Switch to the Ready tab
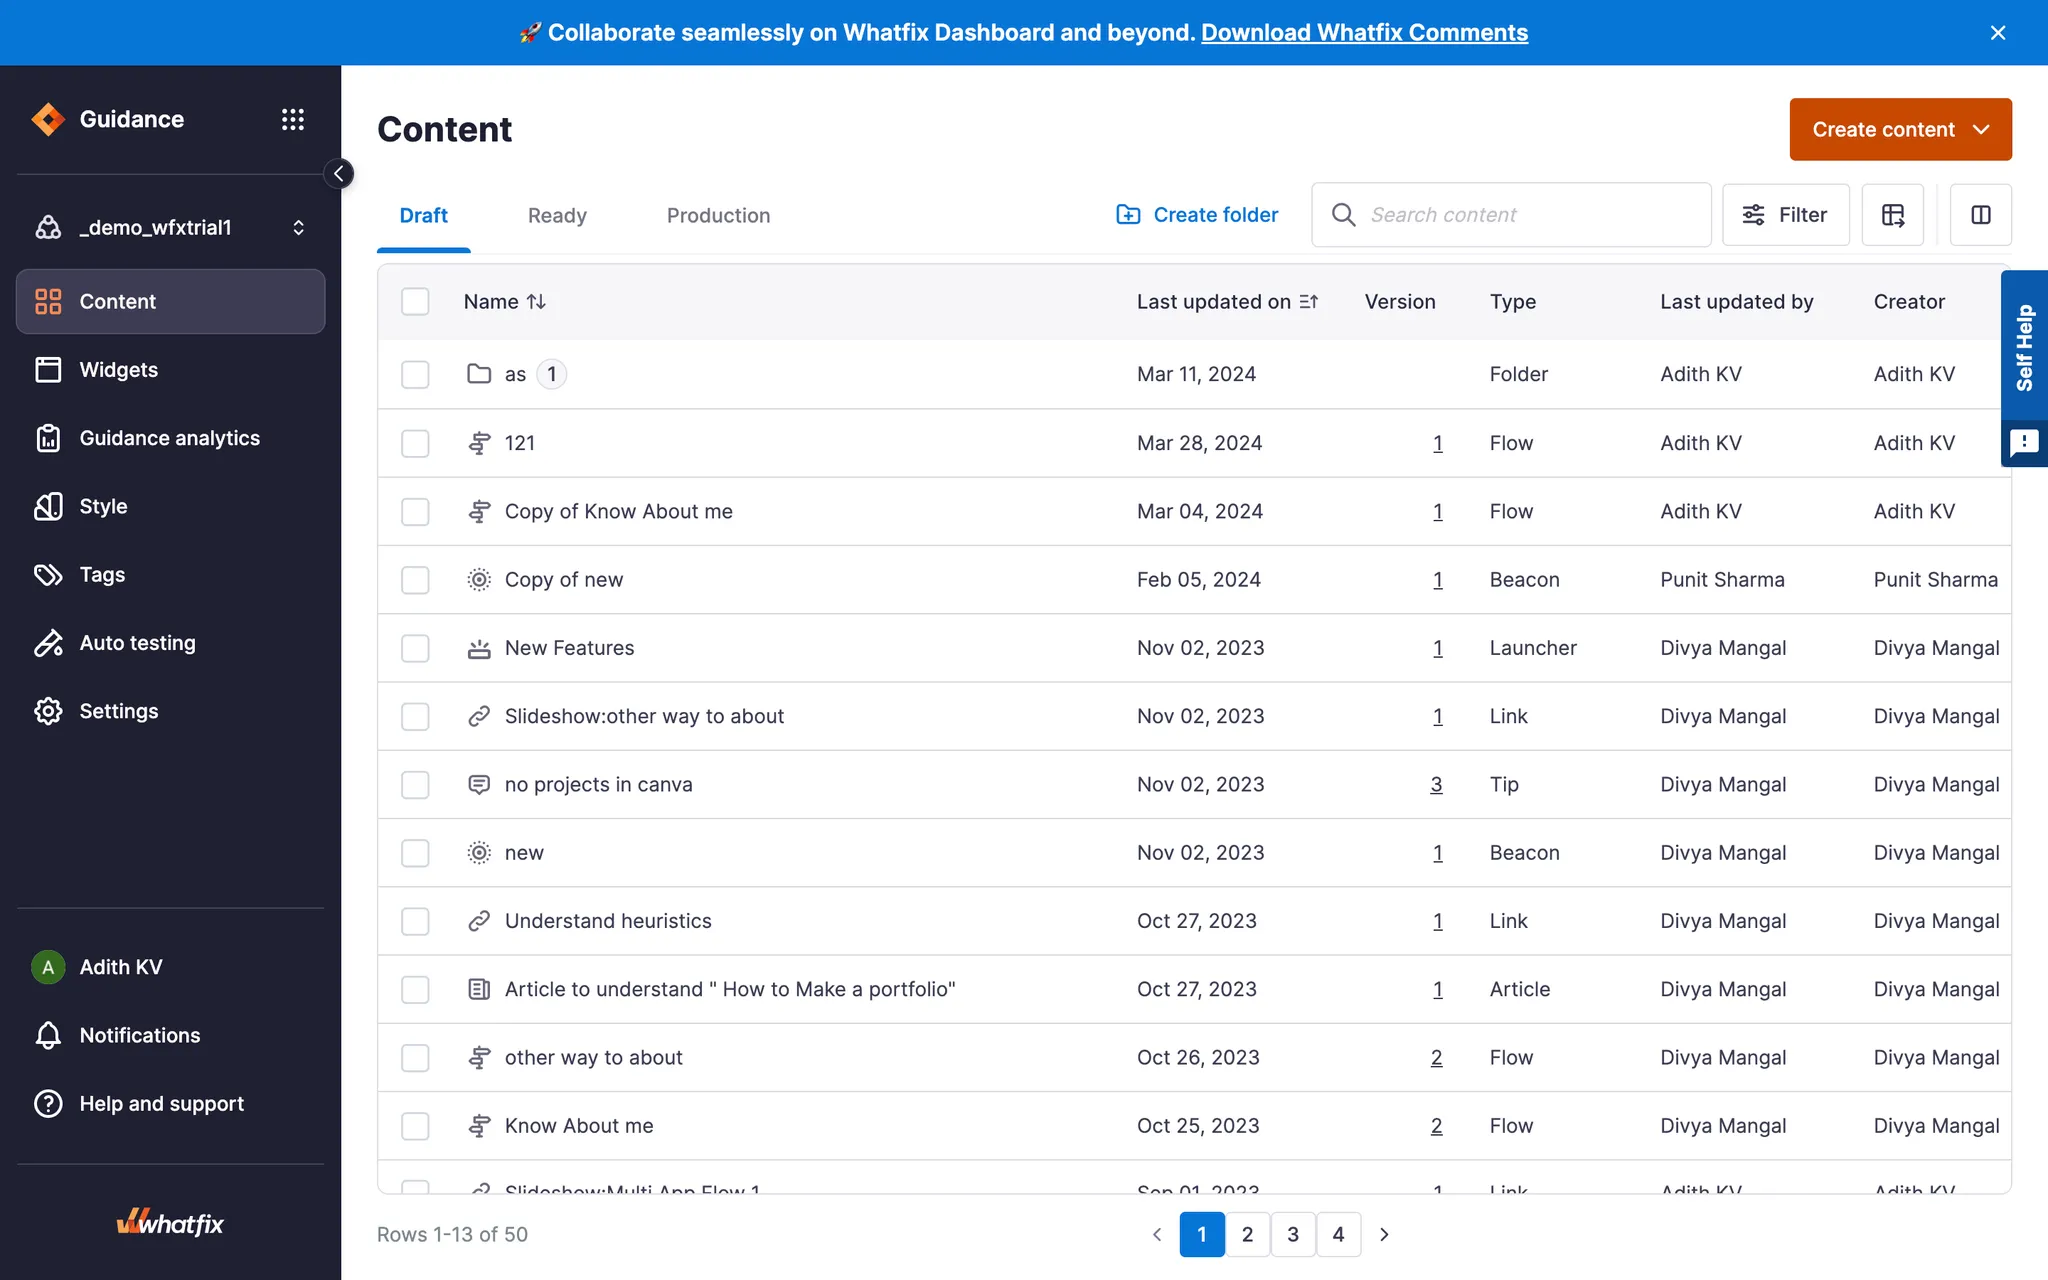The image size is (2048, 1280). [557, 215]
